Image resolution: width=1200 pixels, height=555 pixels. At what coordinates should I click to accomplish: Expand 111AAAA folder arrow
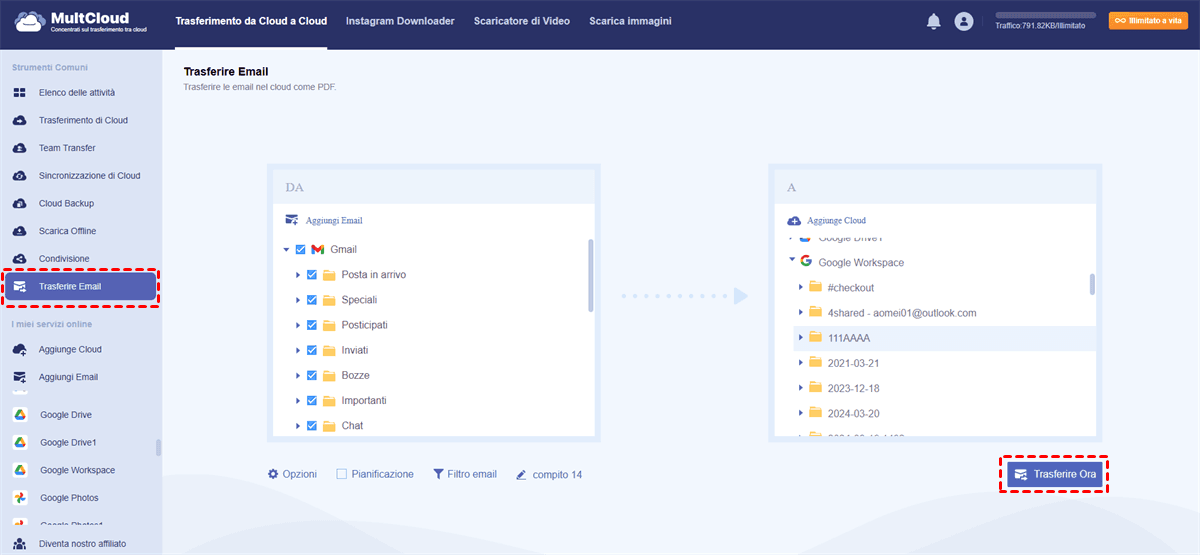pos(801,337)
